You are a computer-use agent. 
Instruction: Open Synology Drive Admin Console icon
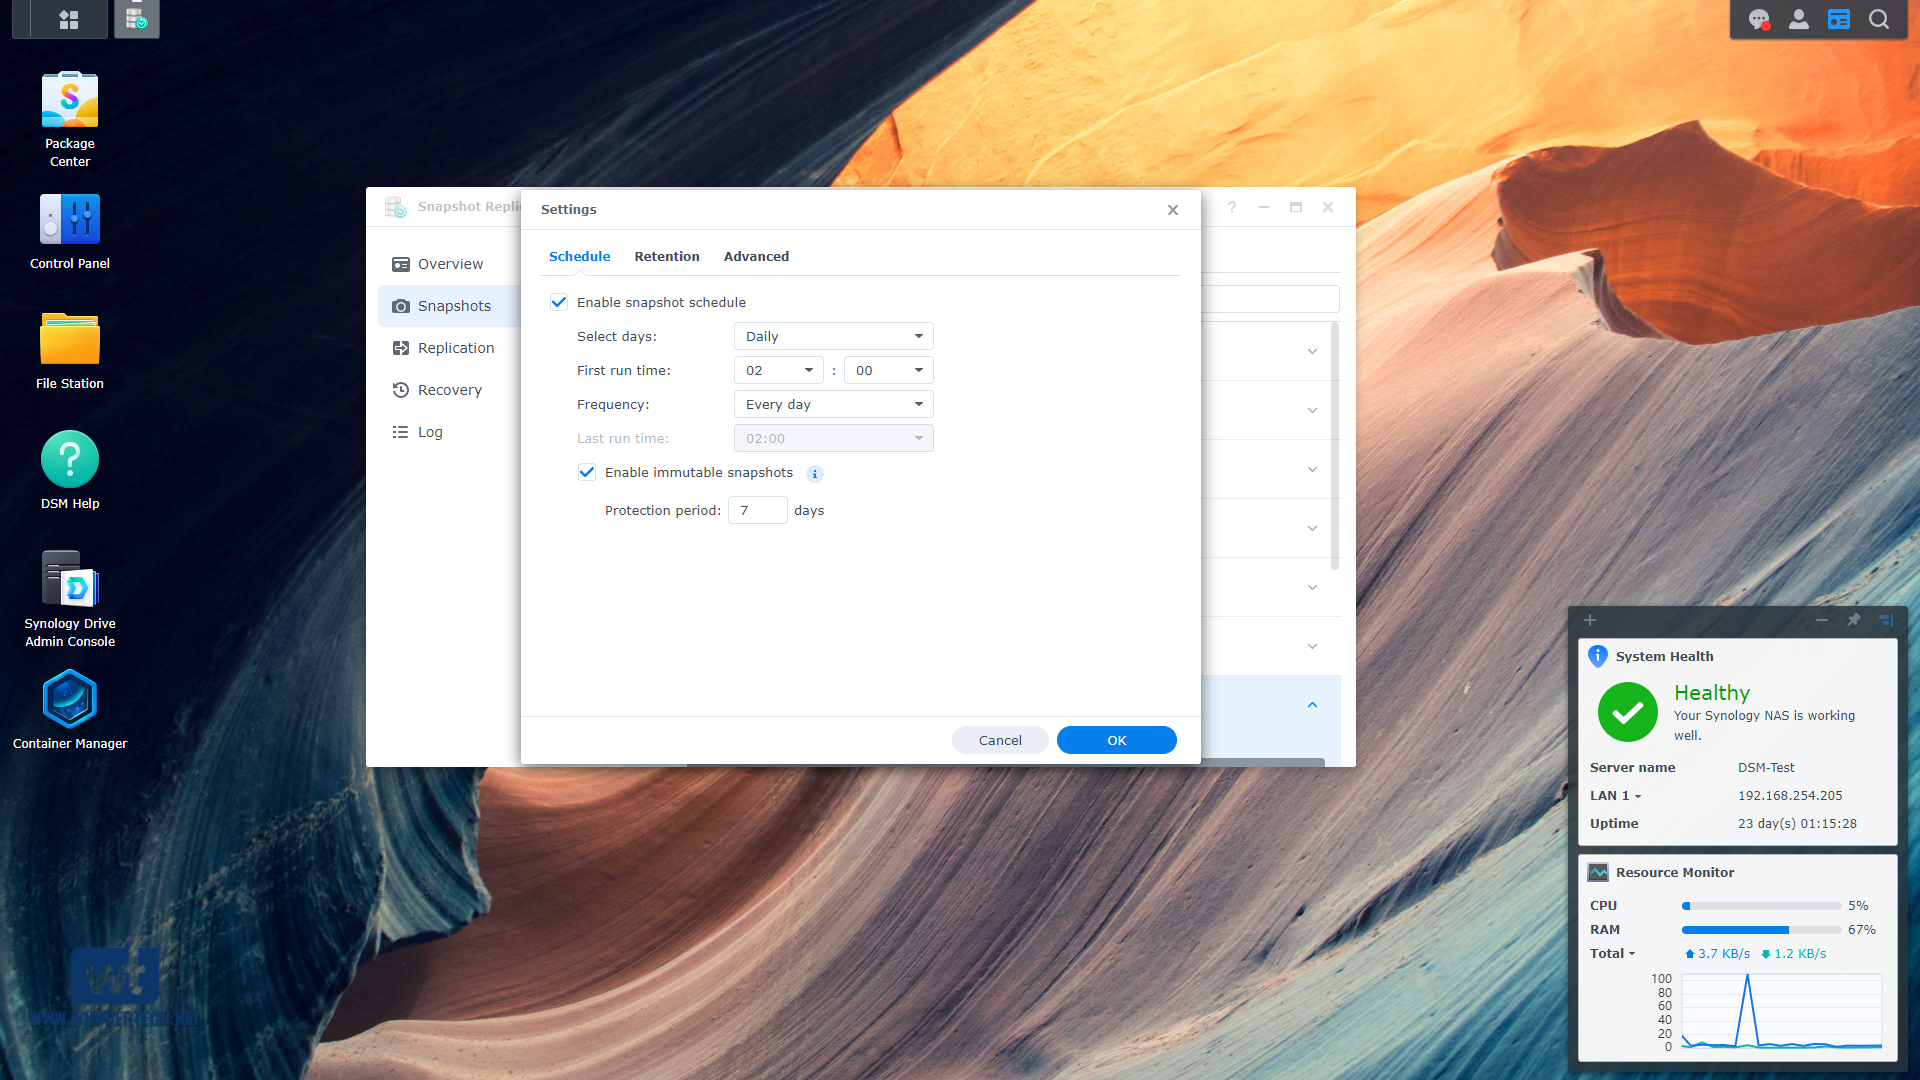click(70, 580)
